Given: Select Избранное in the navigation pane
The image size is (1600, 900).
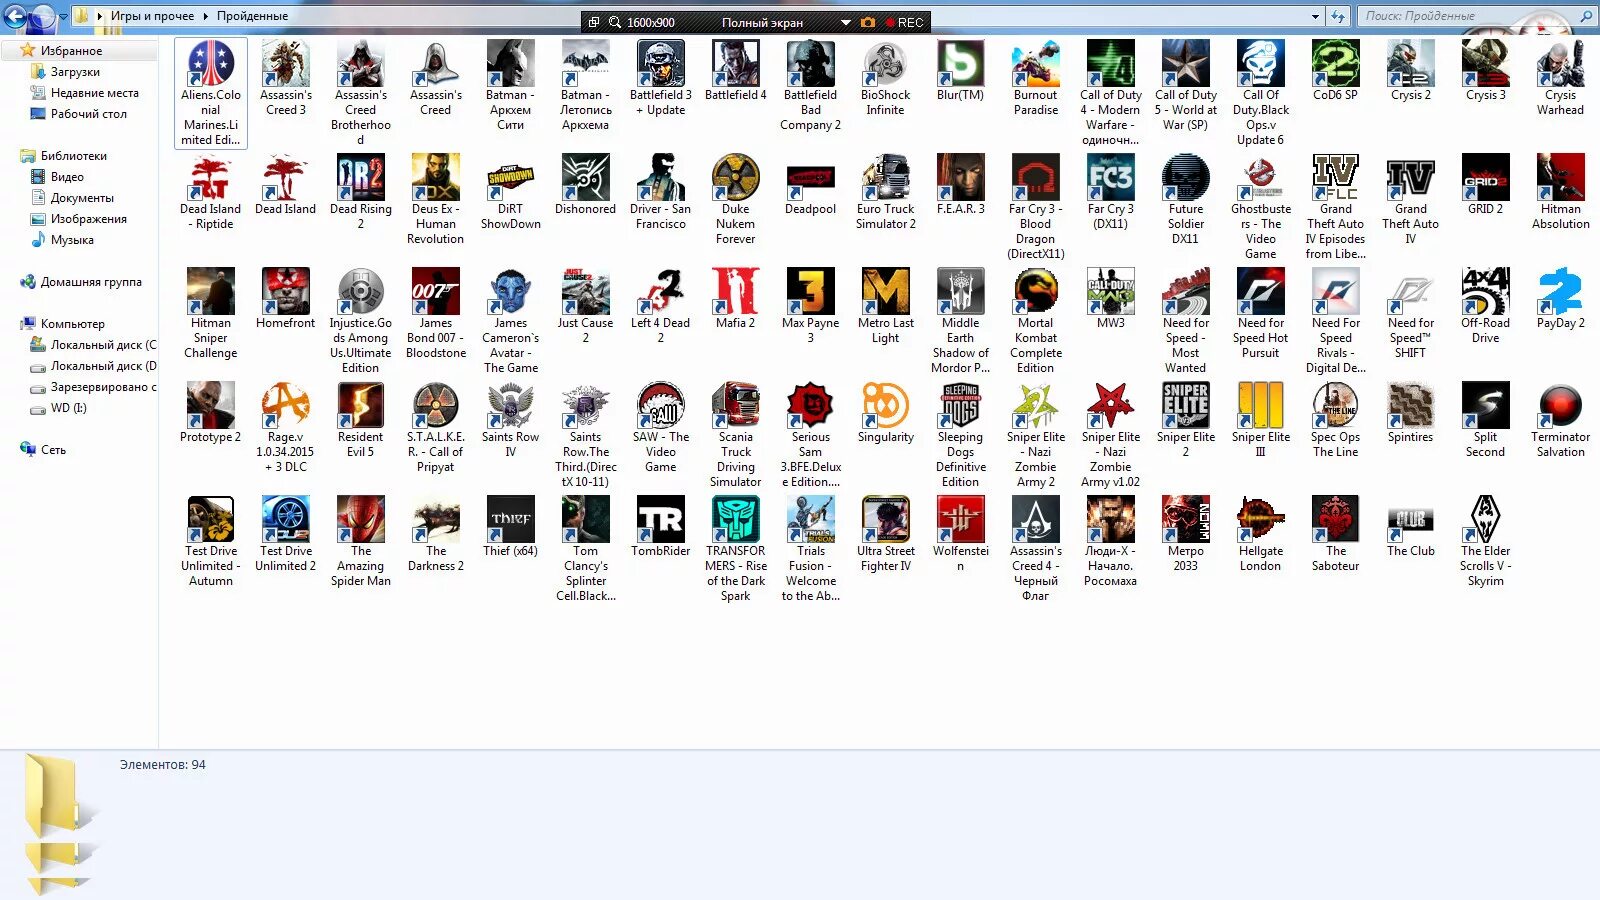Looking at the screenshot, I should point(71,51).
